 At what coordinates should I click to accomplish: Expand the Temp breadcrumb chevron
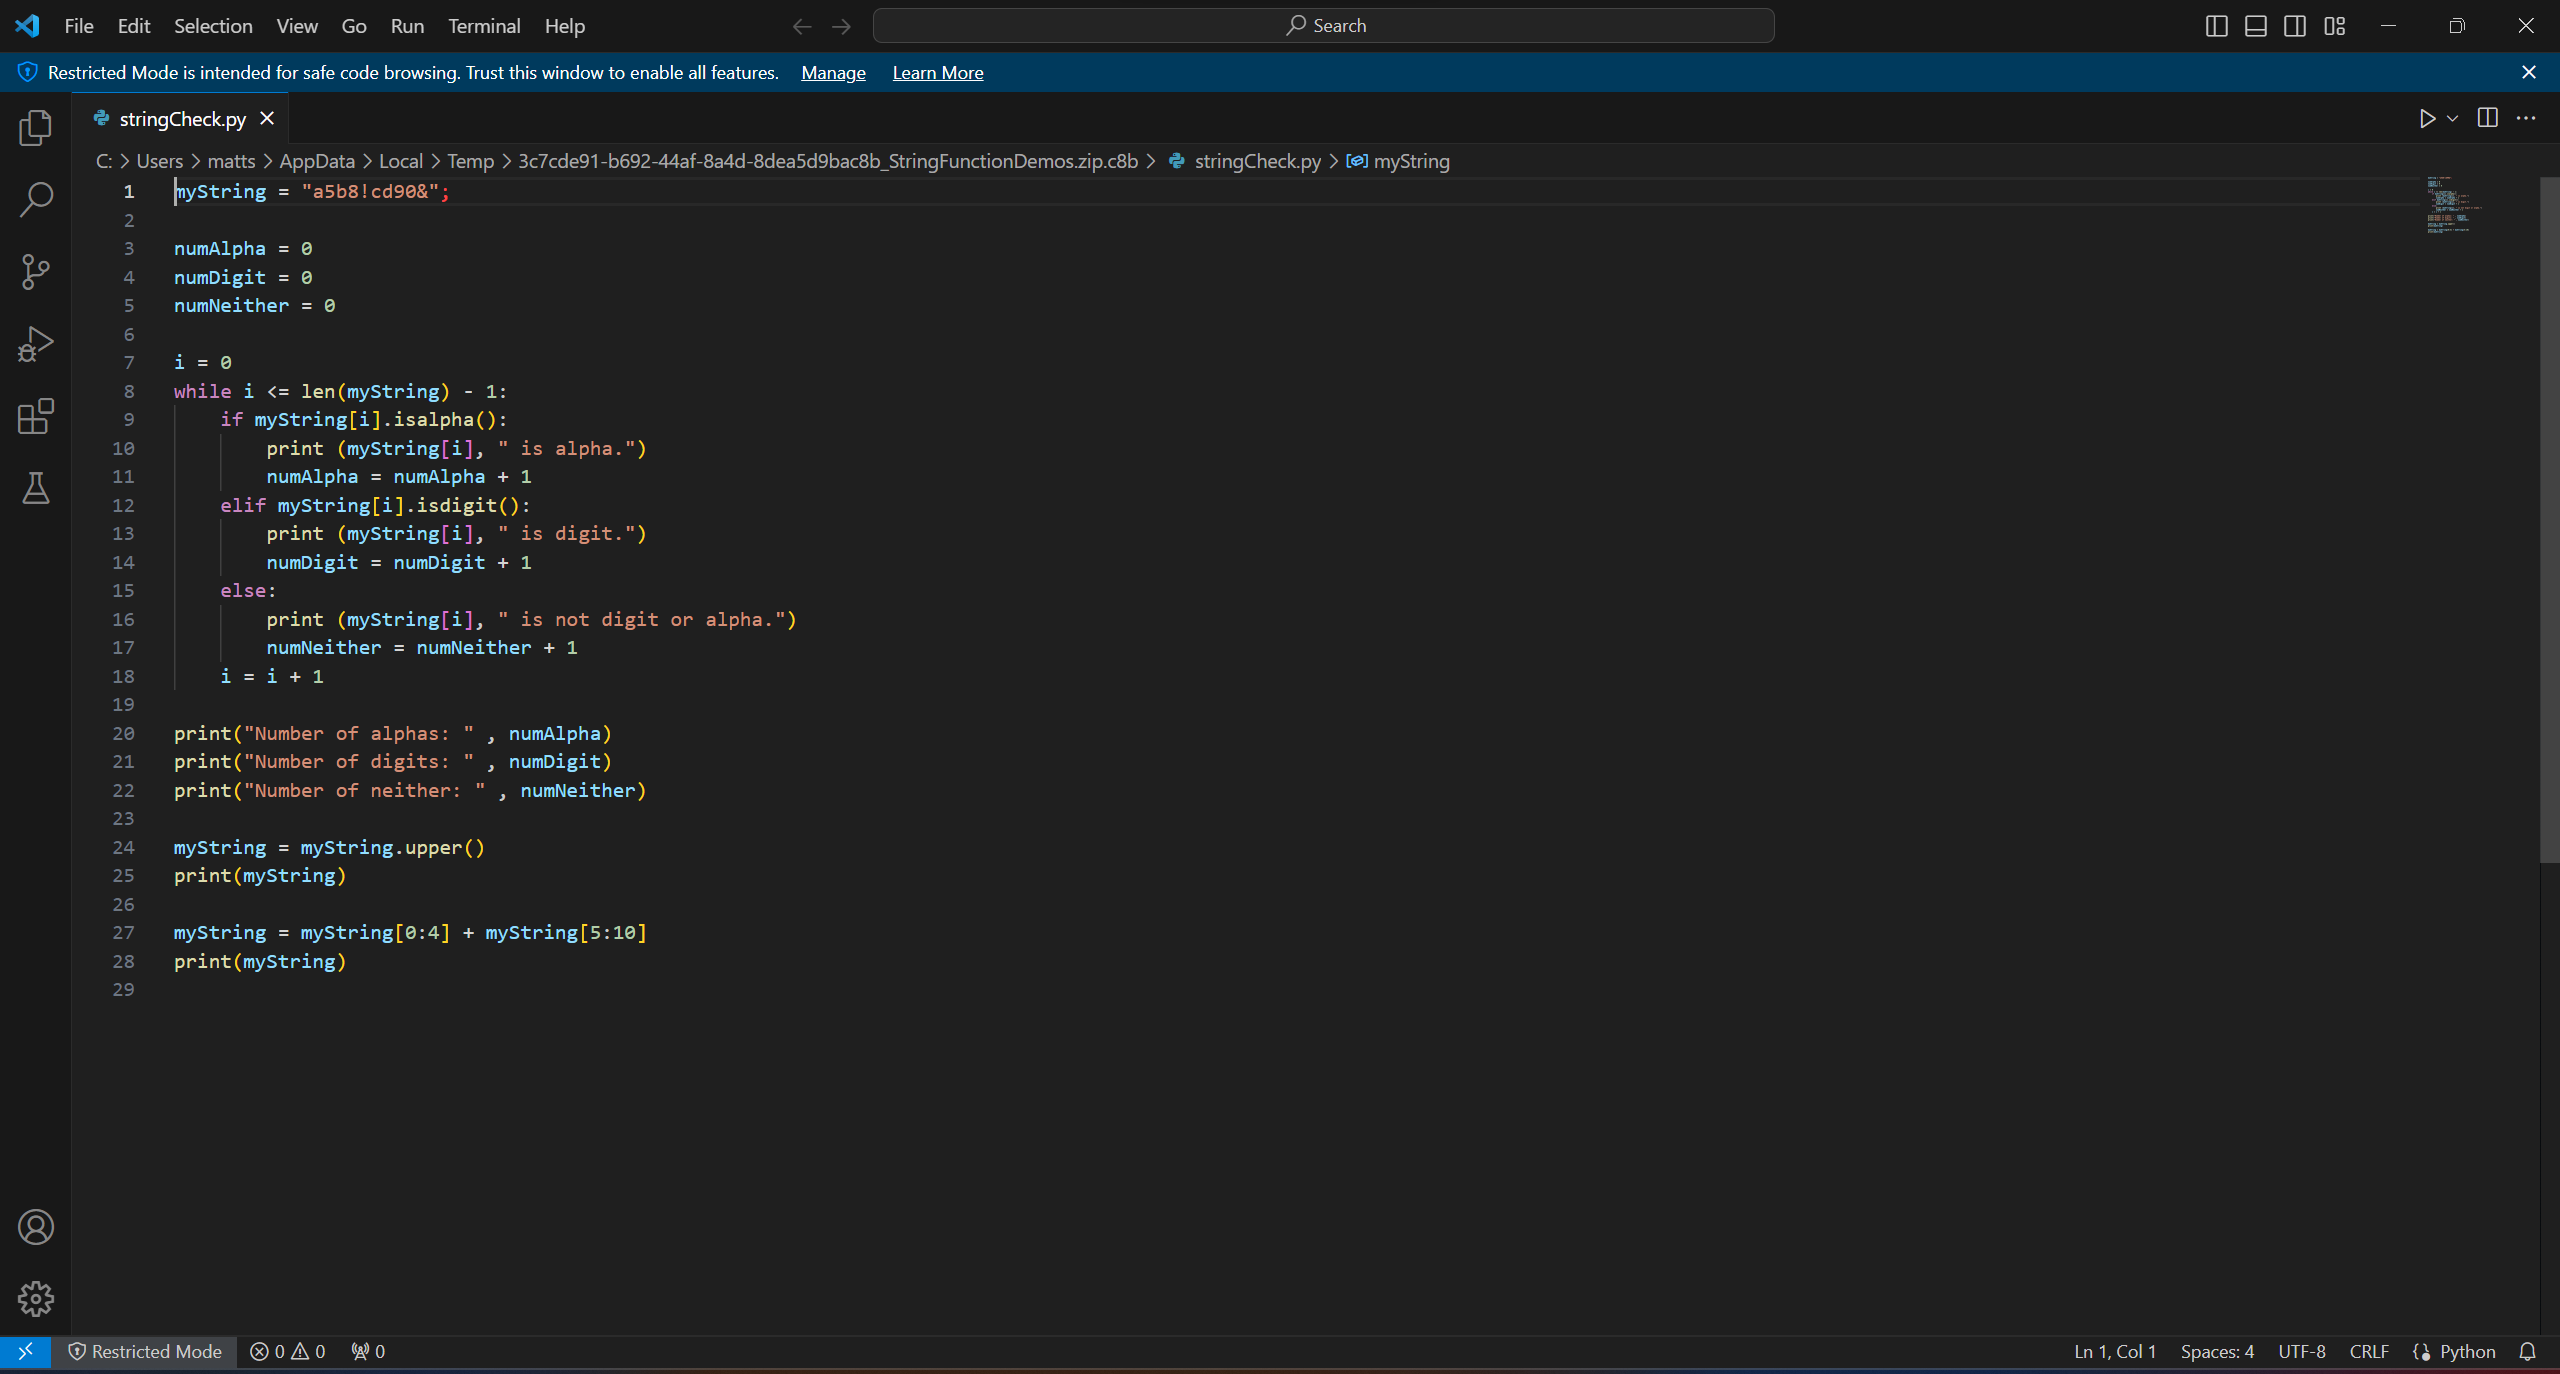(x=505, y=160)
